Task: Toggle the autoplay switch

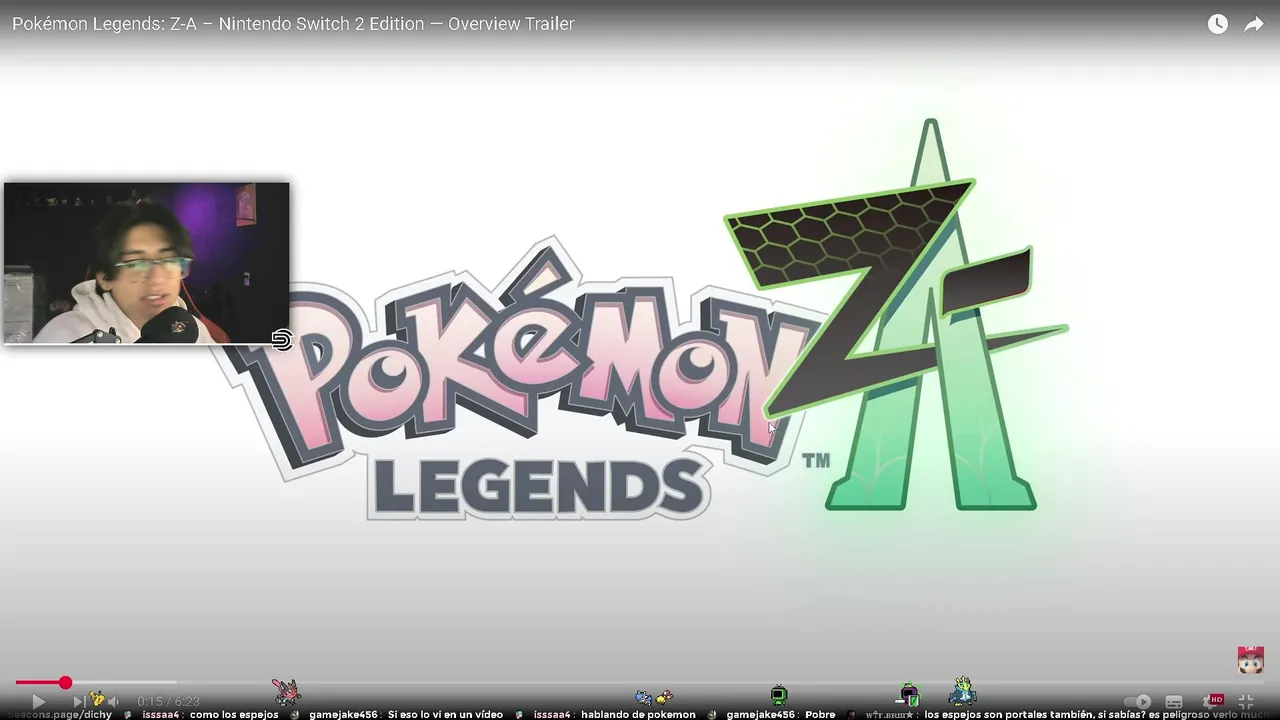Action: click(x=1138, y=702)
